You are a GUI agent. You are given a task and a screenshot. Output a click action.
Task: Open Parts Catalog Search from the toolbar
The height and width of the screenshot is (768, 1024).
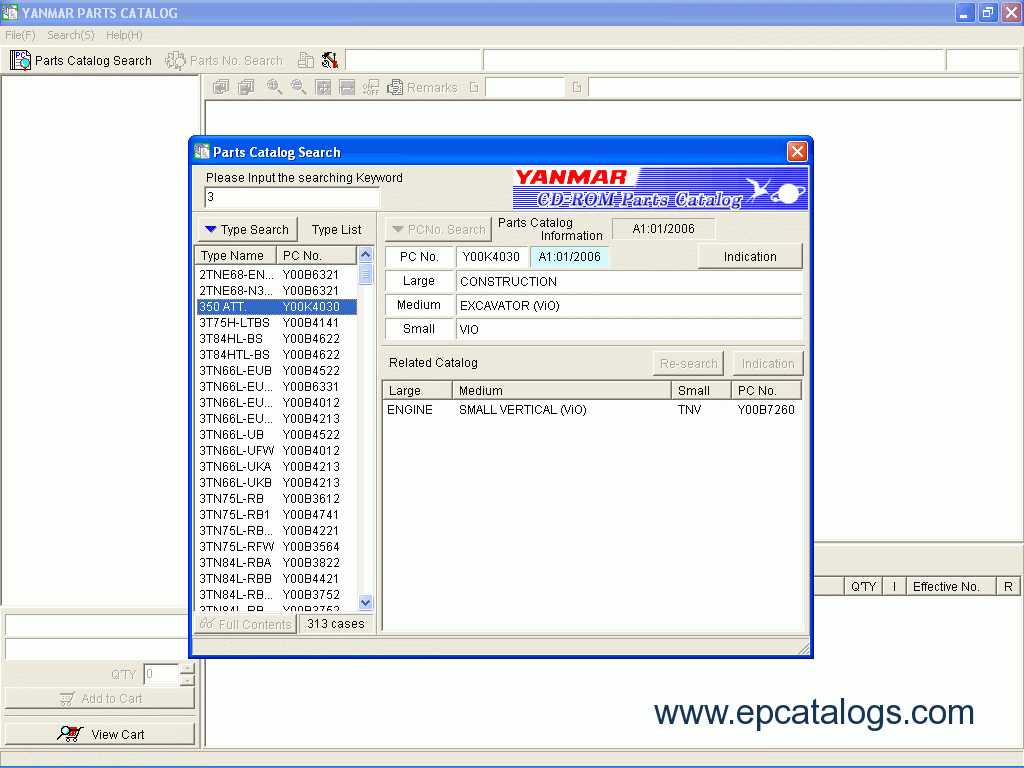pos(81,61)
